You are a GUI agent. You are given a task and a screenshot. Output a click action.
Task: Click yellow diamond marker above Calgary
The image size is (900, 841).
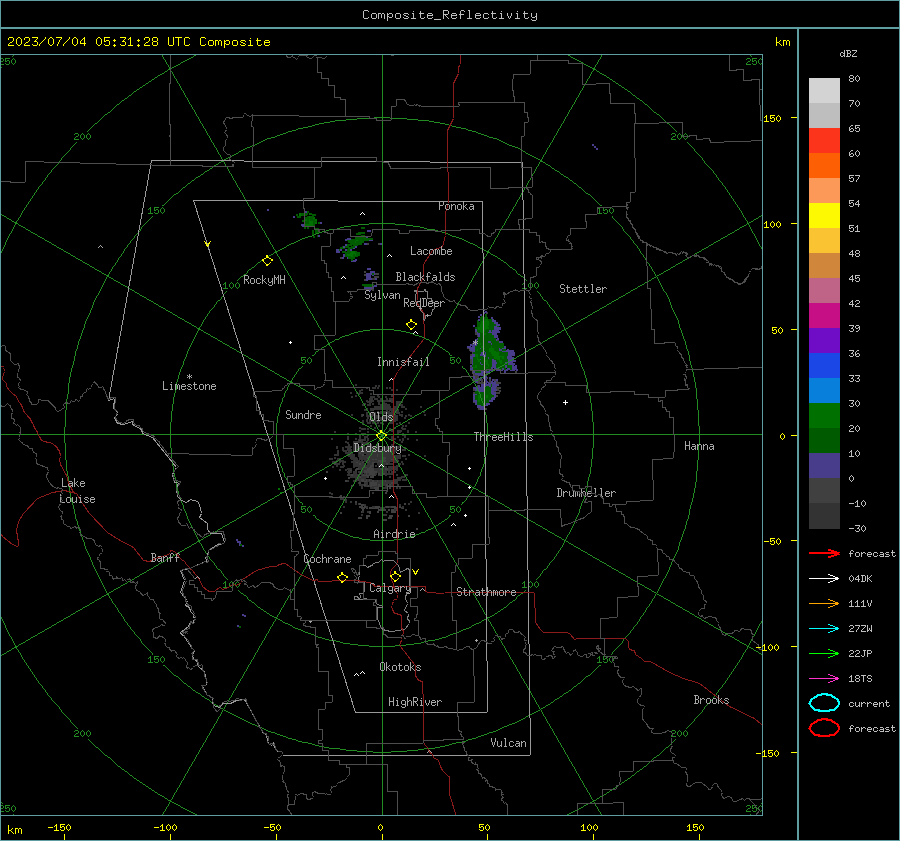395,576
